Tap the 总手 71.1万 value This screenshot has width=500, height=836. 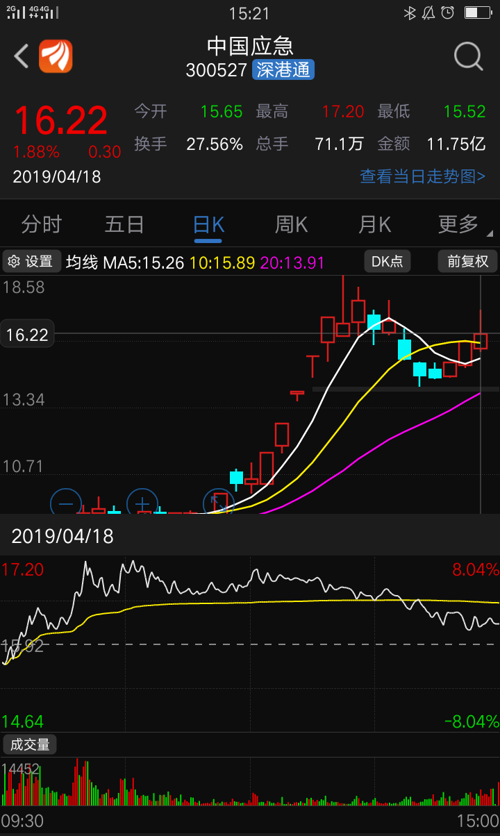(x=339, y=144)
